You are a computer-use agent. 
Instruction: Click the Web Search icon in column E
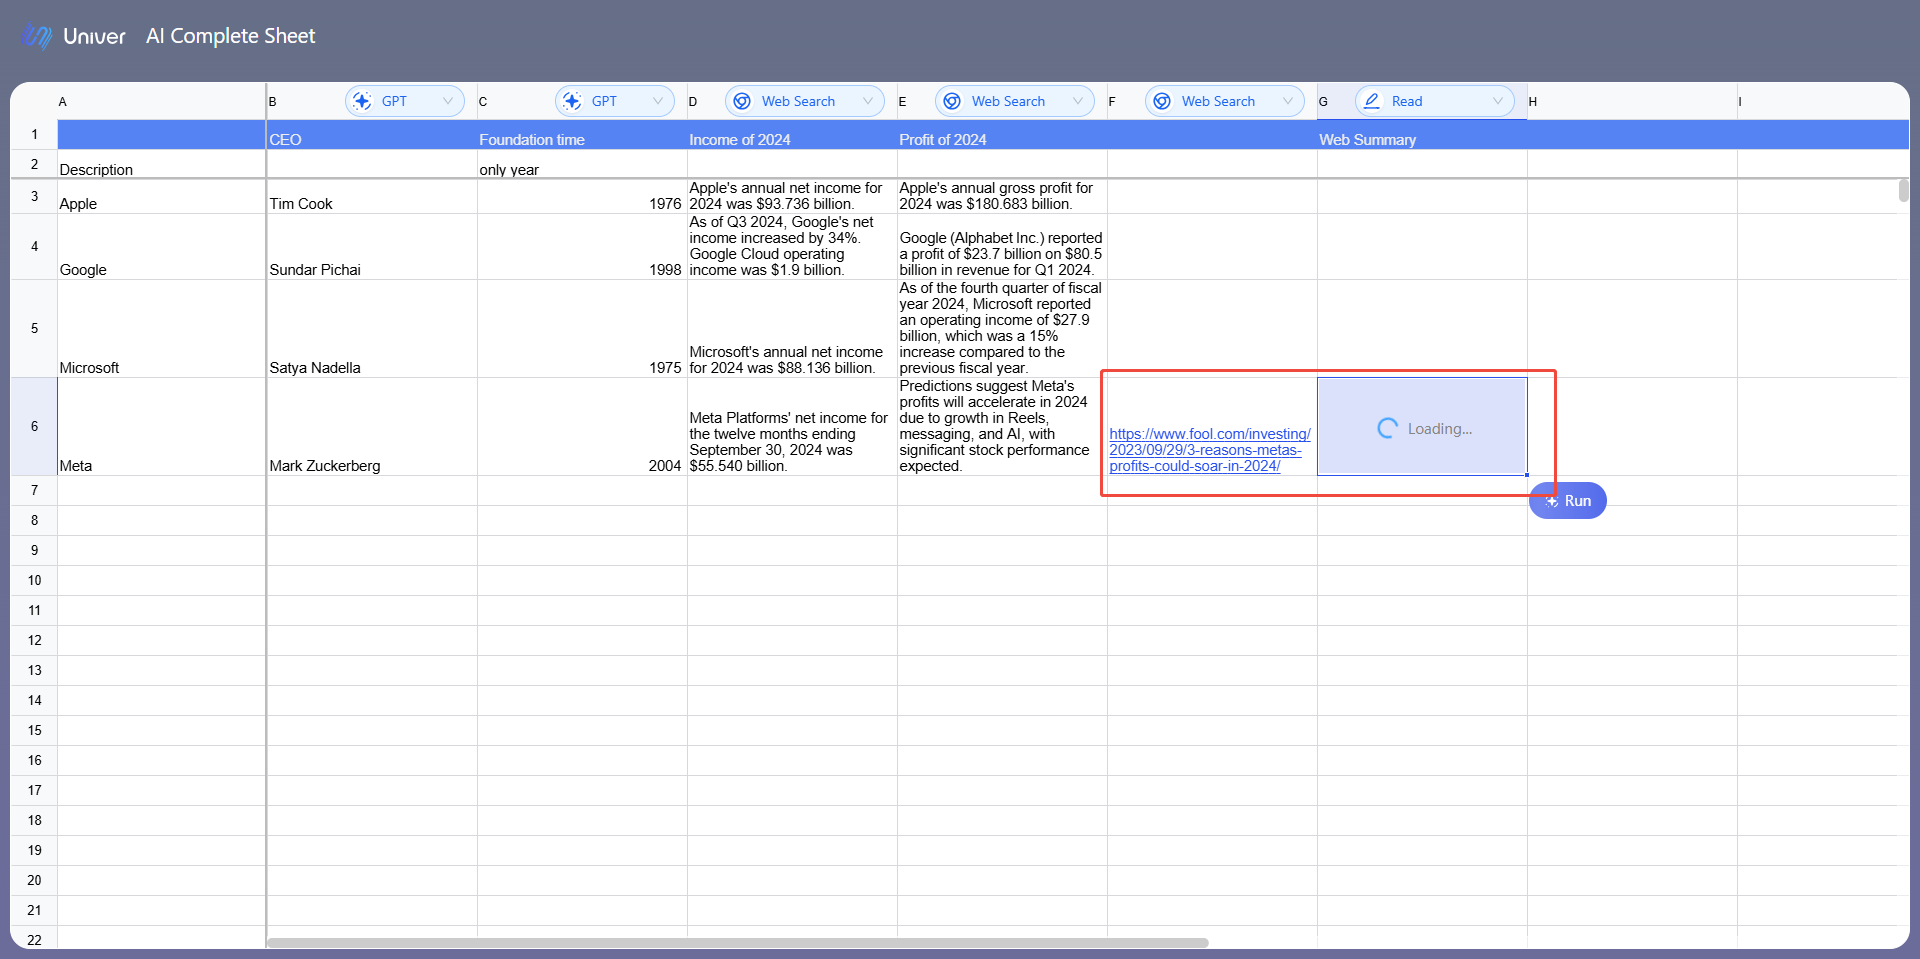953,101
